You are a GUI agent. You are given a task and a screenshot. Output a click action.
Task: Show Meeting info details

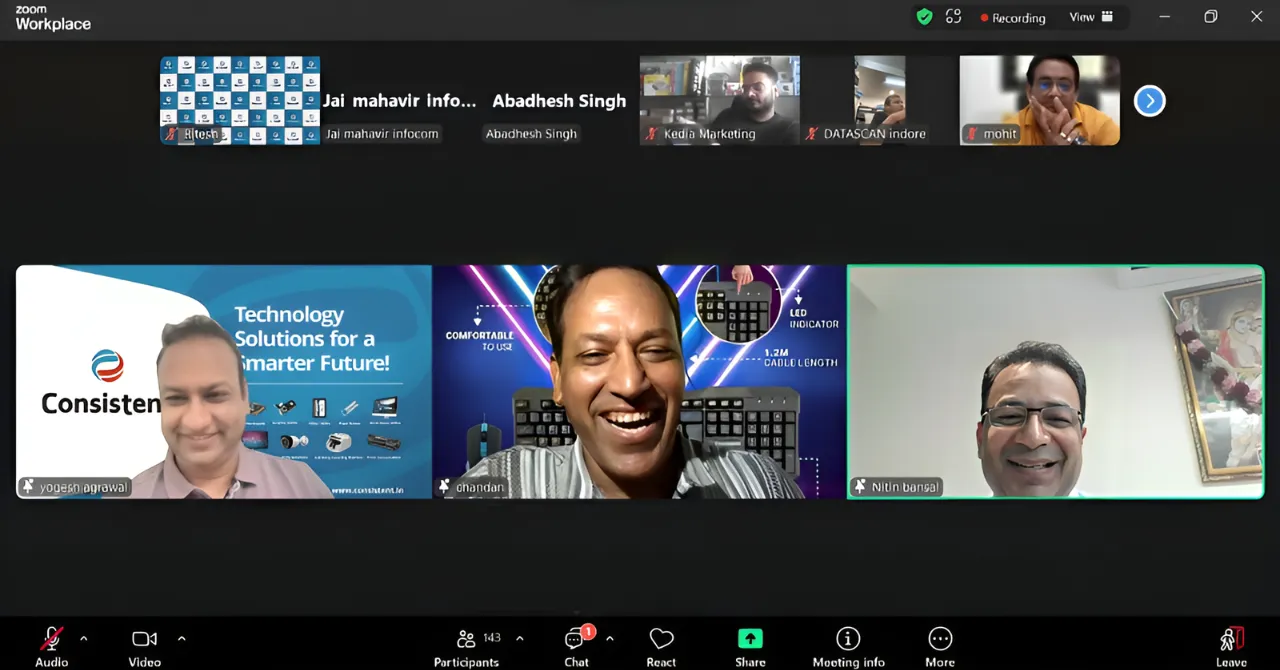pyautogui.click(x=848, y=645)
